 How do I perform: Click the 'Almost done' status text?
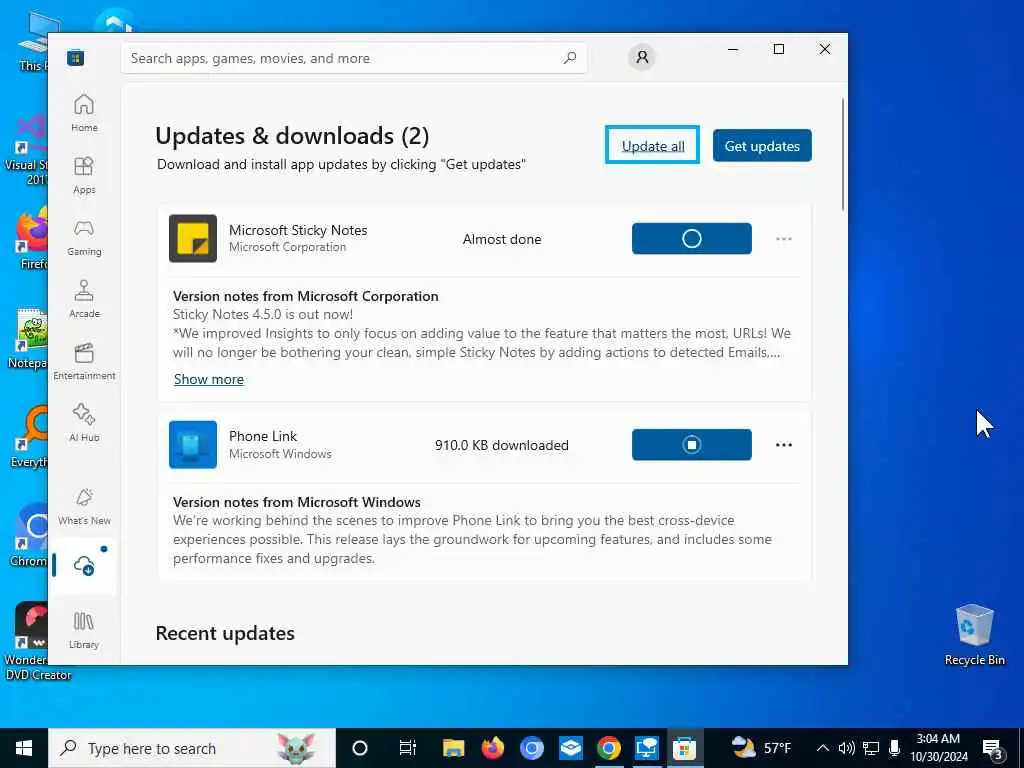[x=502, y=240]
